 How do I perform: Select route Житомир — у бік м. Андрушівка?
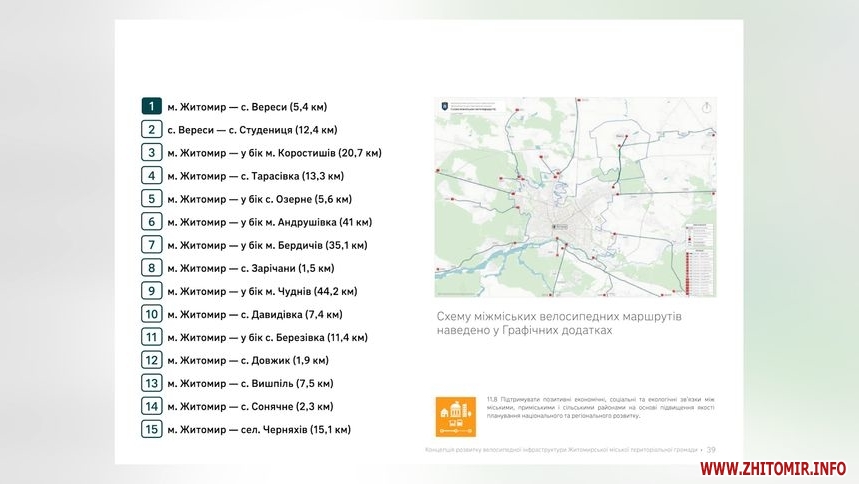tap(270, 222)
